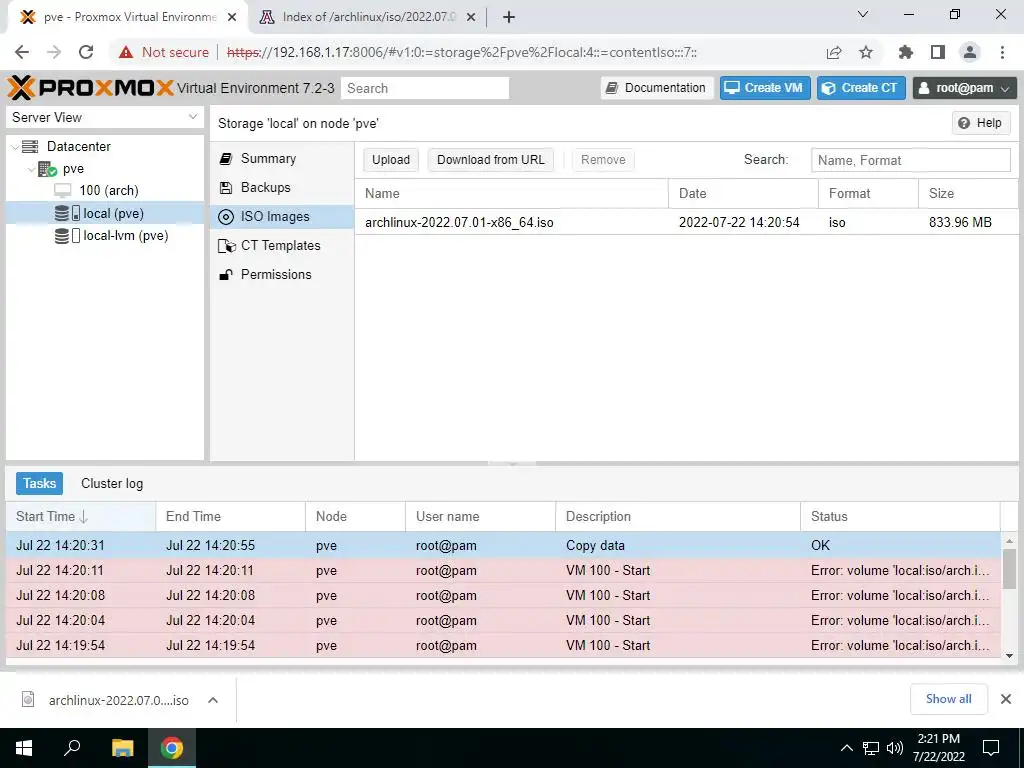Sort ISO list by Name column
This screenshot has width=1024, height=768.
[512, 193]
